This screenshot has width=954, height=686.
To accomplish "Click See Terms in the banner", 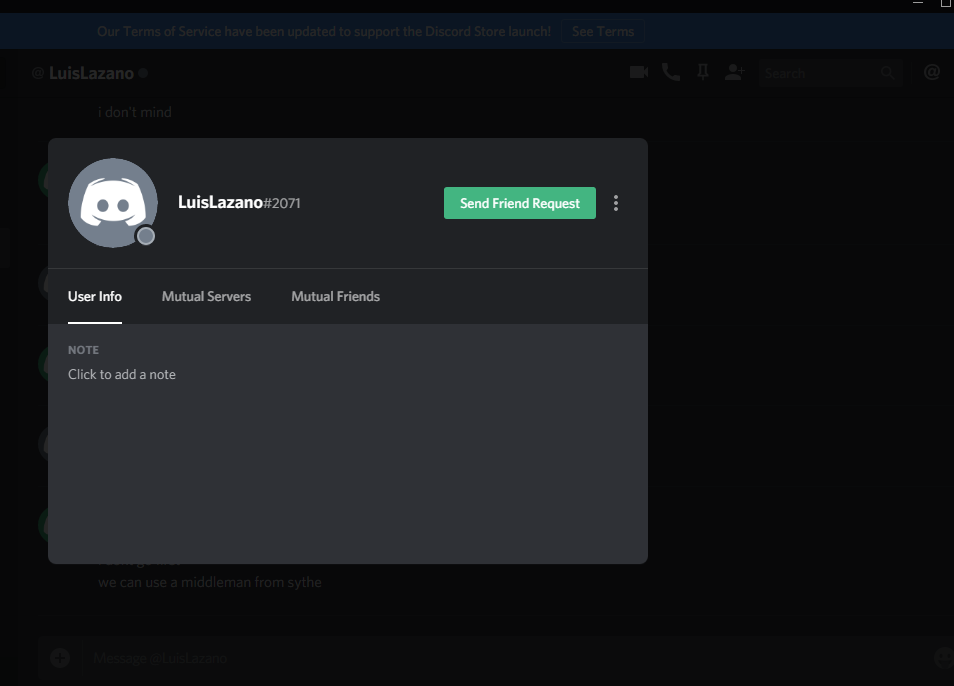I will [x=602, y=32].
